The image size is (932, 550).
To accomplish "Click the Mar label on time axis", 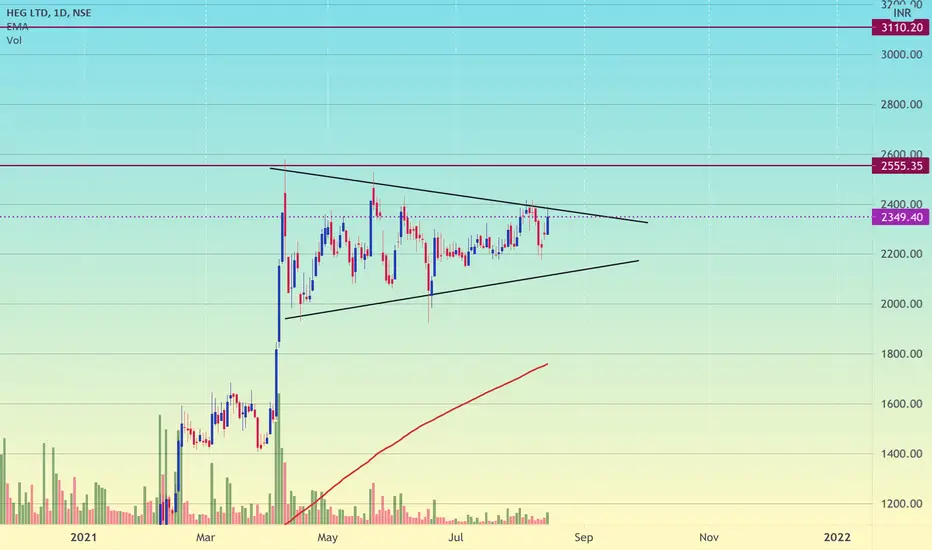I will pyautogui.click(x=205, y=538).
